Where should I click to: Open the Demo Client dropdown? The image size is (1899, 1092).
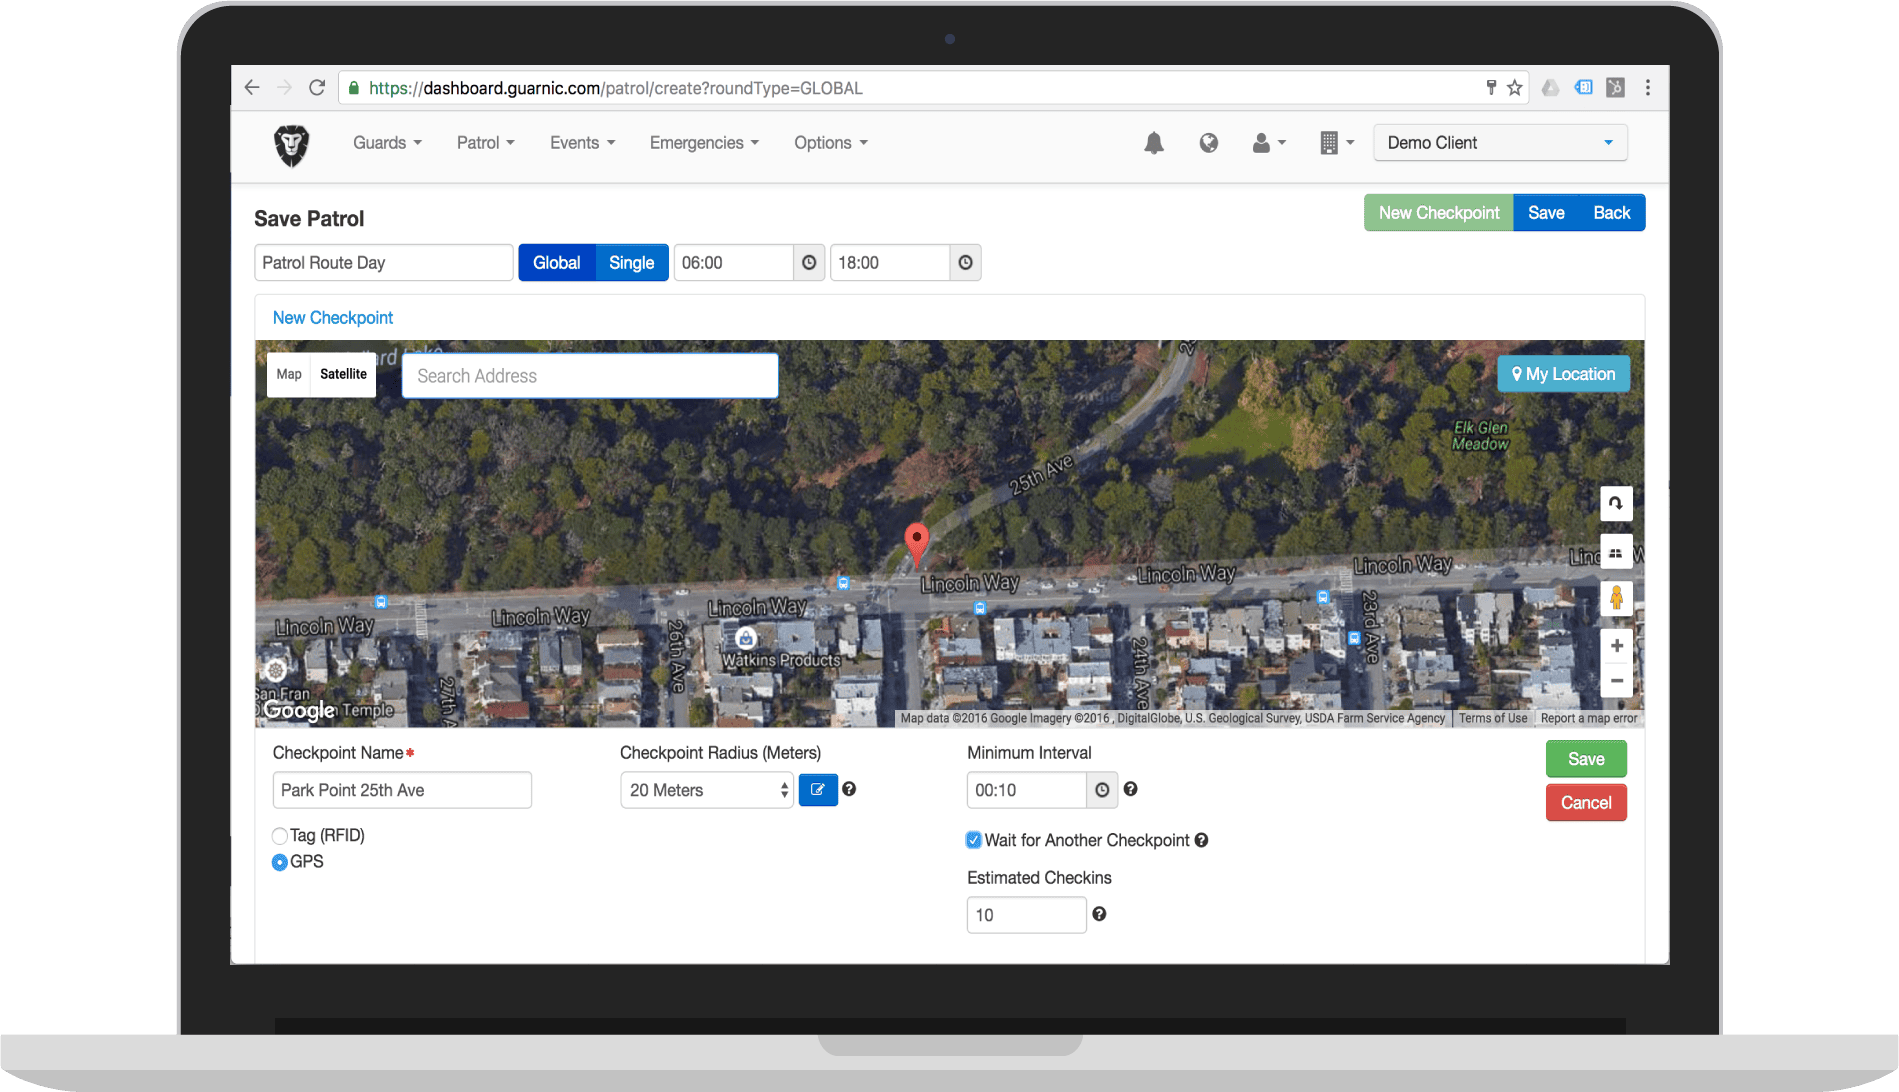pos(1499,143)
